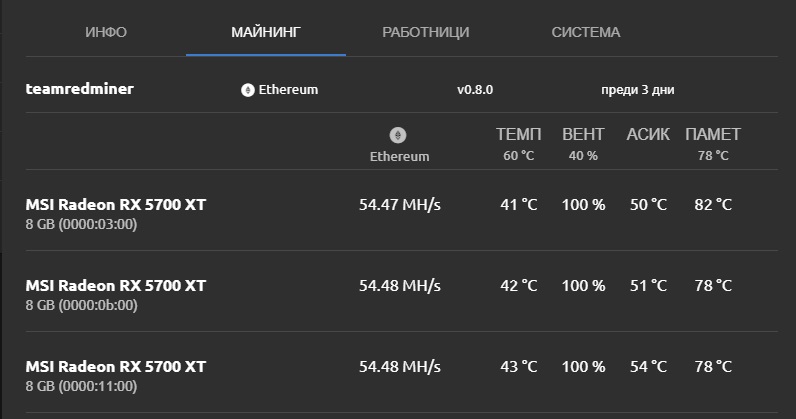This screenshot has height=419, width=796.
Task: Click the v0.8.0 version label
Action: point(475,90)
